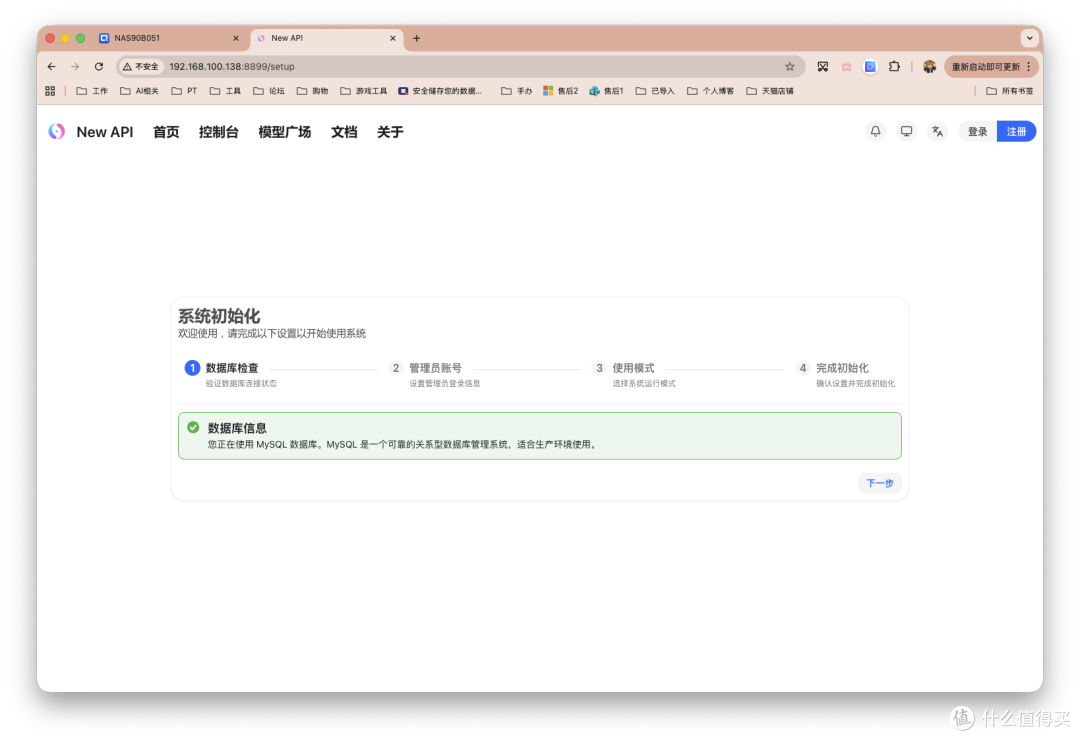Image resolution: width=1080 pixels, height=741 pixels.
Task: Click the 系统初始化 title
Action: (219, 316)
